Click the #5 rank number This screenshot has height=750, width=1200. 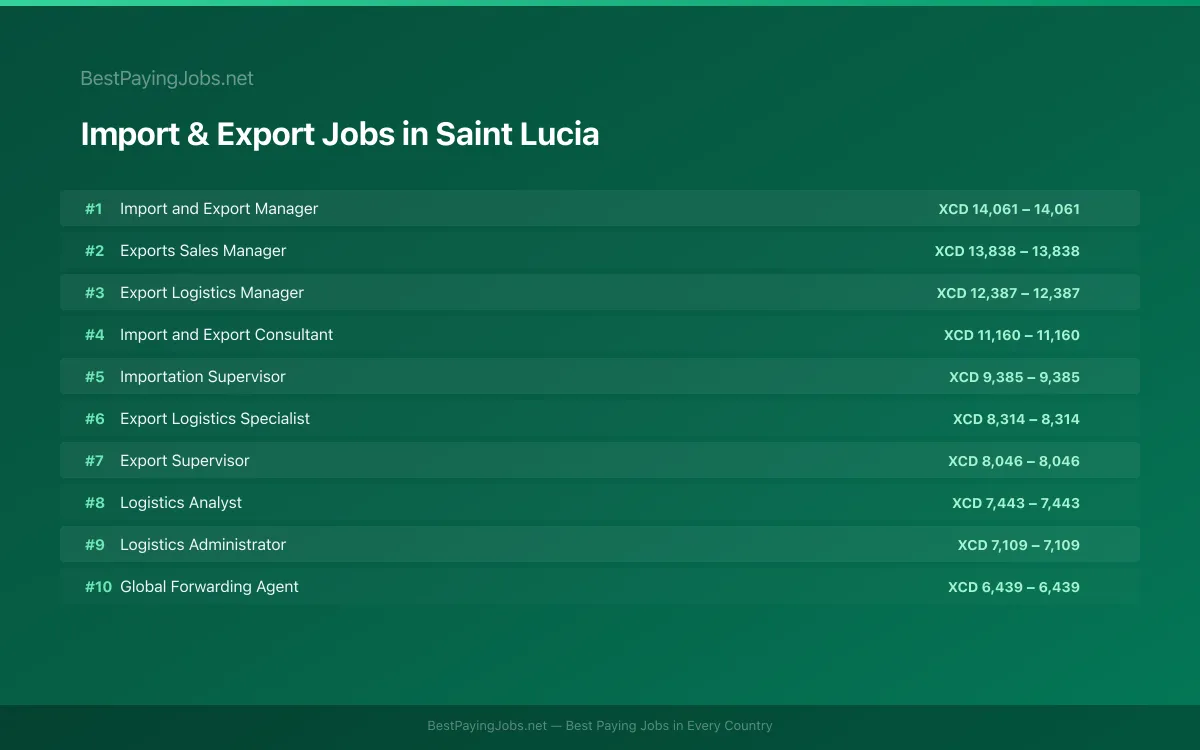coord(94,377)
